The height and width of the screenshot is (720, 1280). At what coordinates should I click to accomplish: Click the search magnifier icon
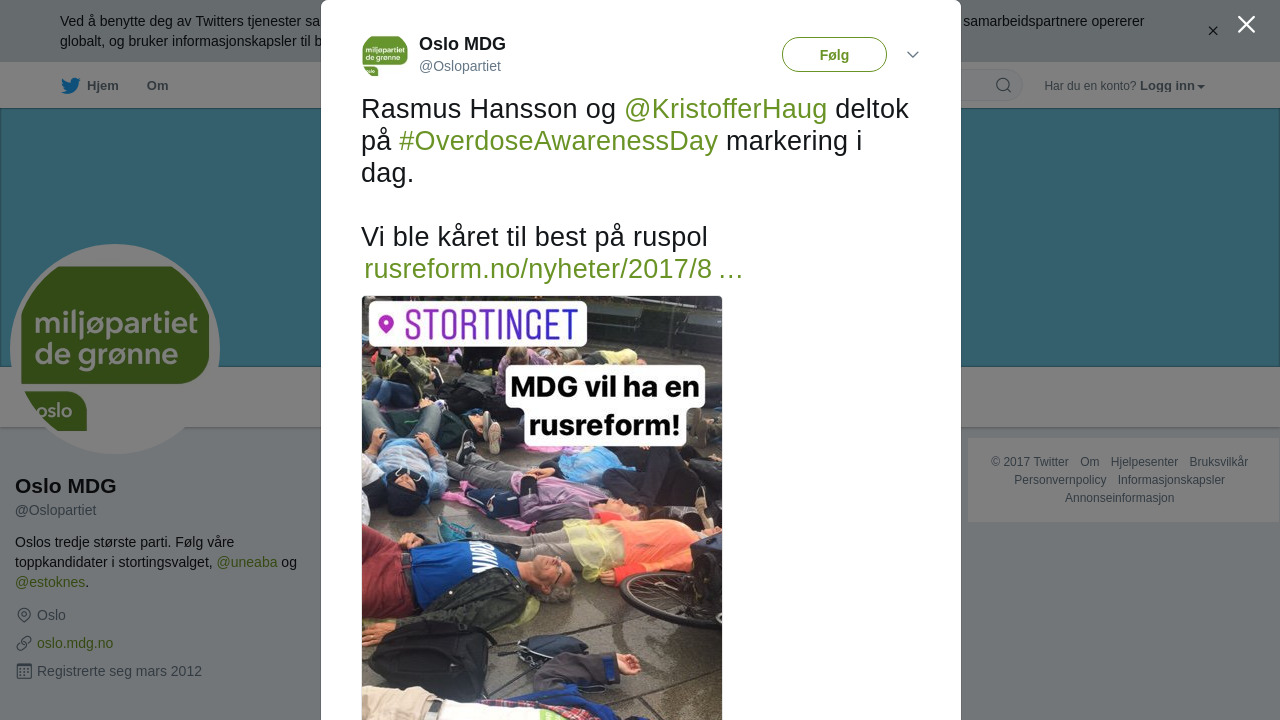pyautogui.click(x=1003, y=85)
